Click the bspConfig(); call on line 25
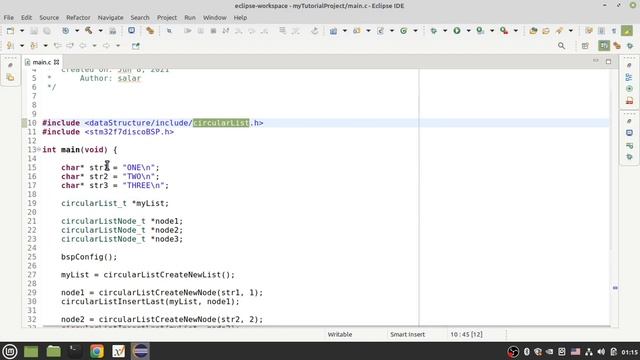 (89, 257)
